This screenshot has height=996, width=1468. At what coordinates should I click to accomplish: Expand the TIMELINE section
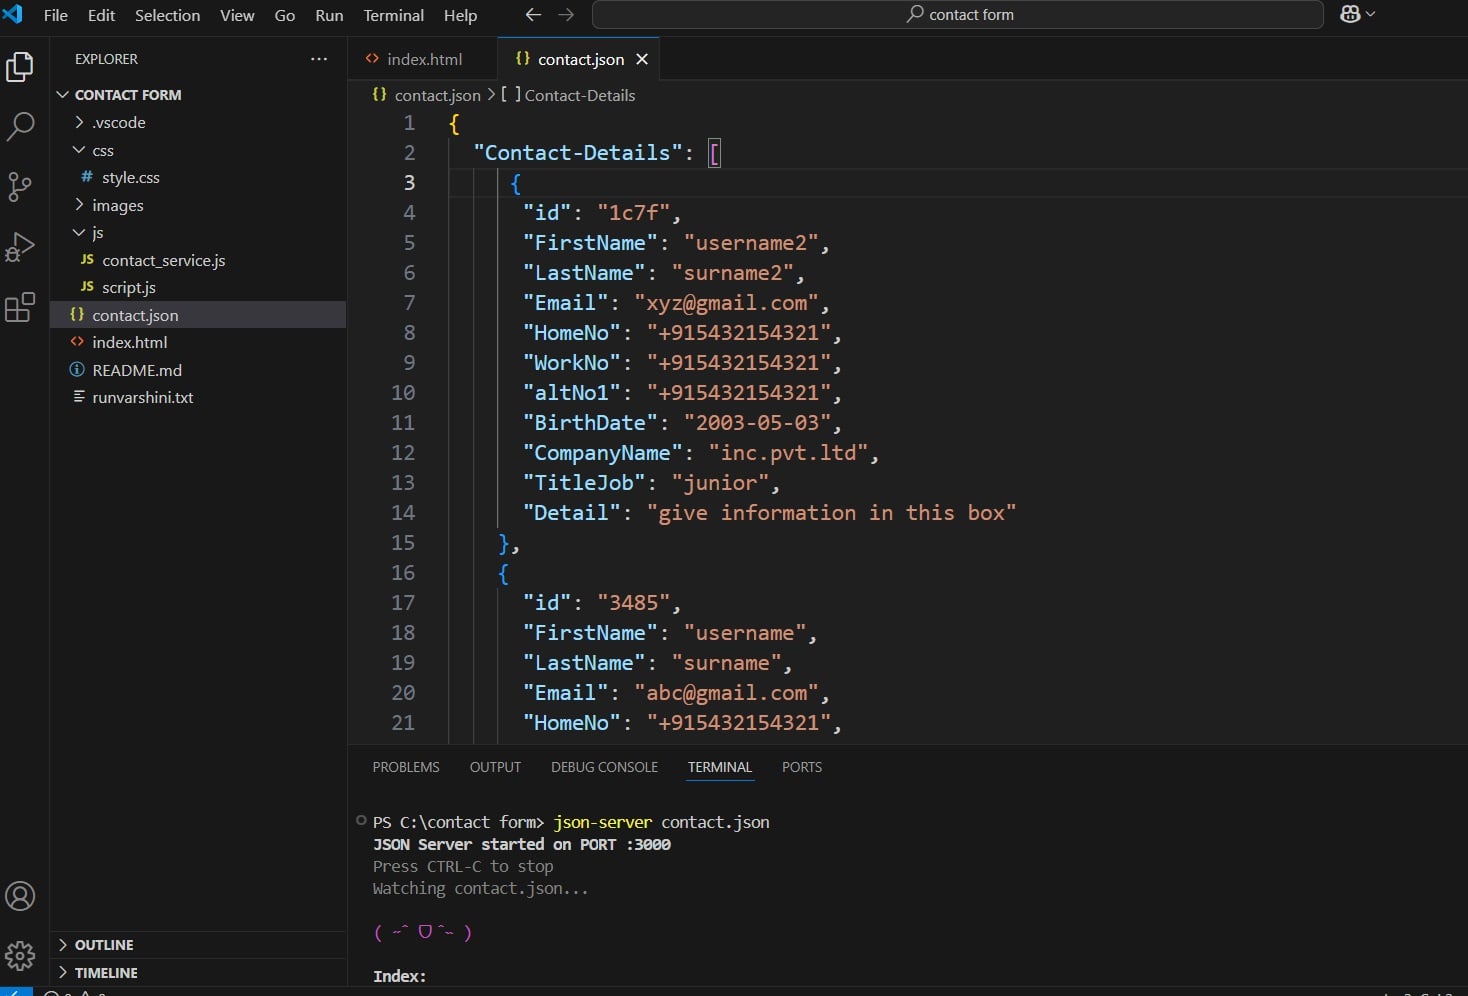pos(105,973)
